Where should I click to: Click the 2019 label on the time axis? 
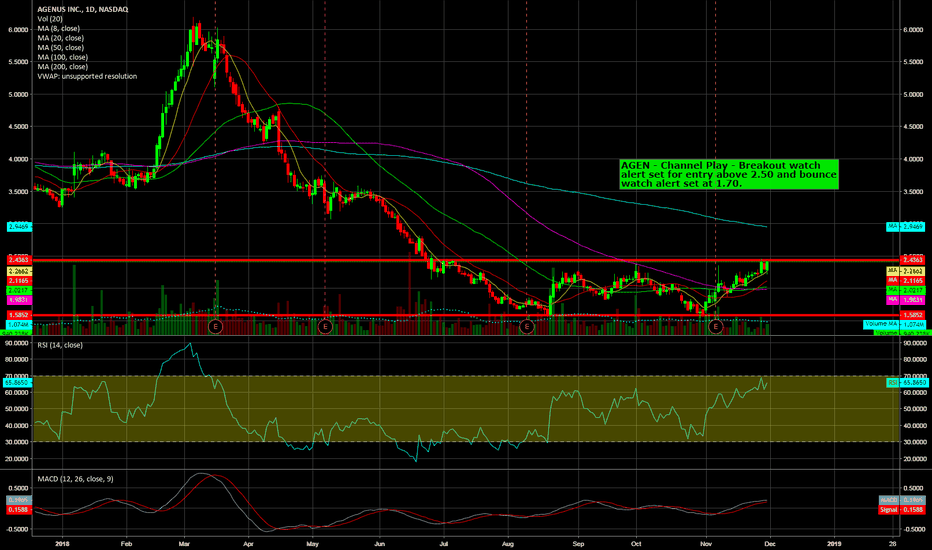(834, 543)
